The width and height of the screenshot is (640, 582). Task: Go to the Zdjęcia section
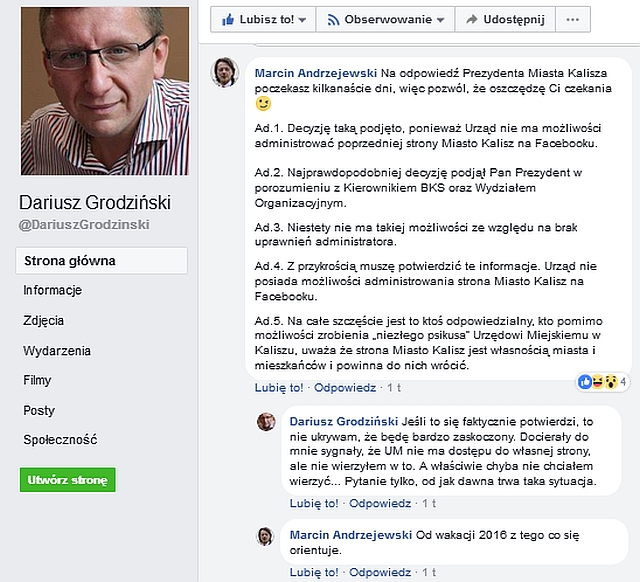(44, 320)
